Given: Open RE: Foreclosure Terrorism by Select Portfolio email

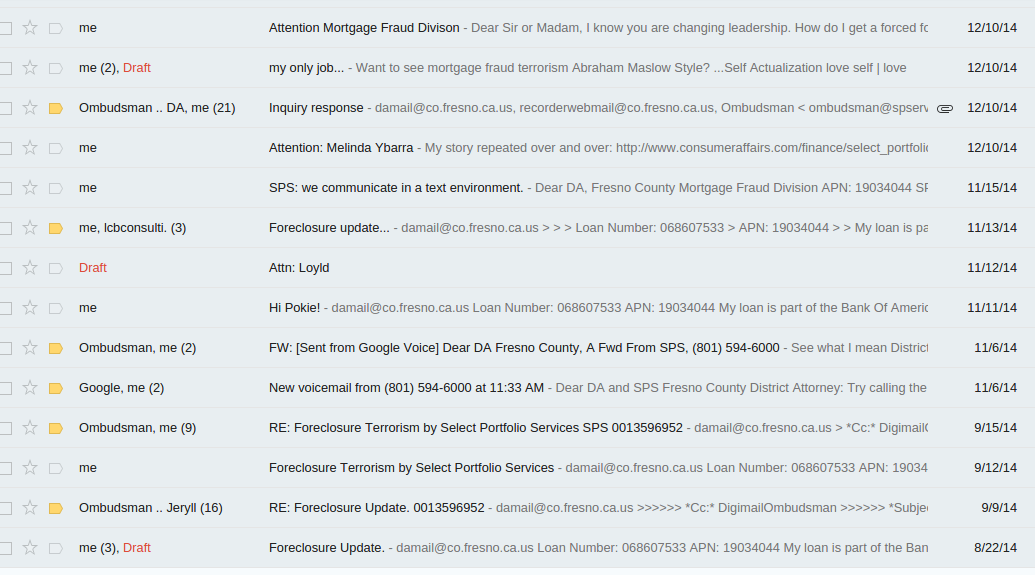Looking at the screenshot, I should [518, 428].
